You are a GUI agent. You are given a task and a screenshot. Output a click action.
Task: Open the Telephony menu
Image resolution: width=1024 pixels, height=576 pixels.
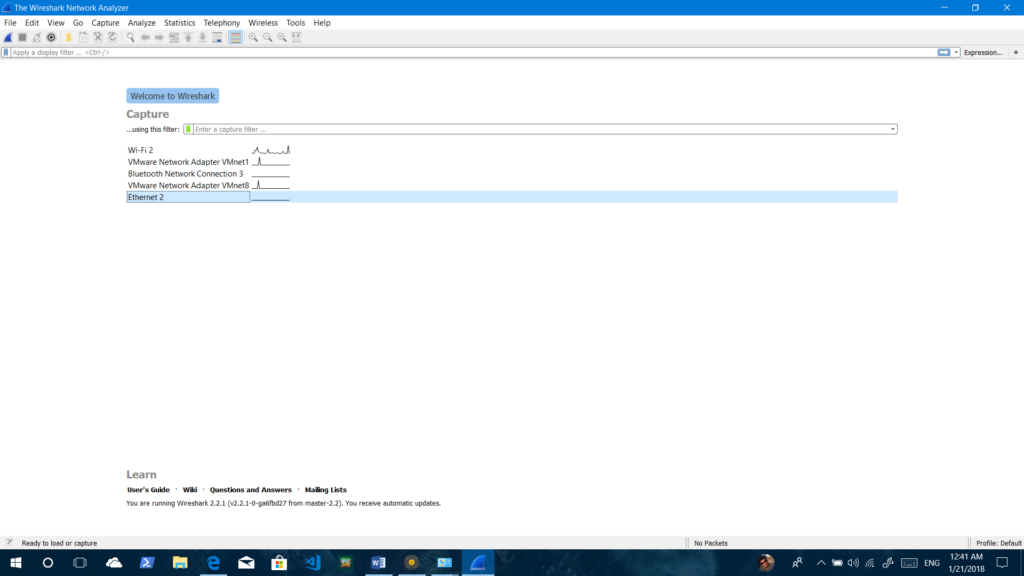[221, 22]
